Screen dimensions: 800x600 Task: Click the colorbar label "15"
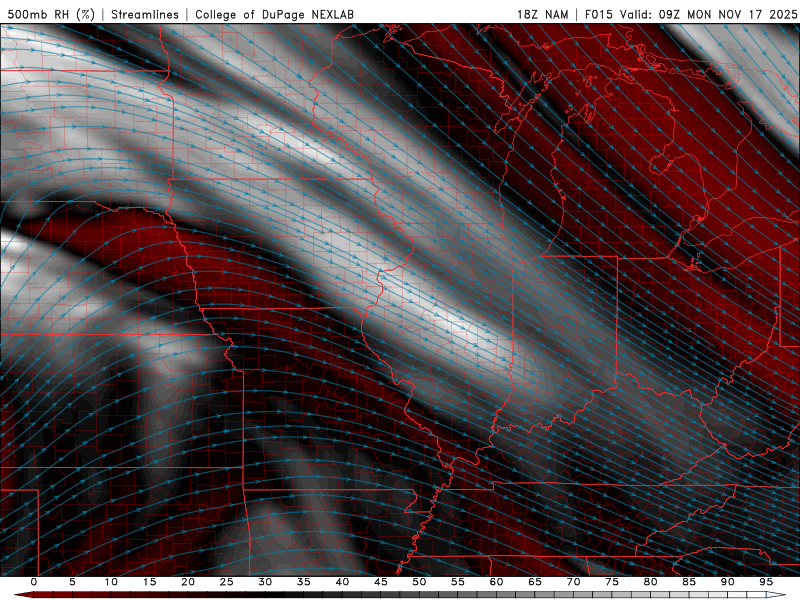[149, 582]
